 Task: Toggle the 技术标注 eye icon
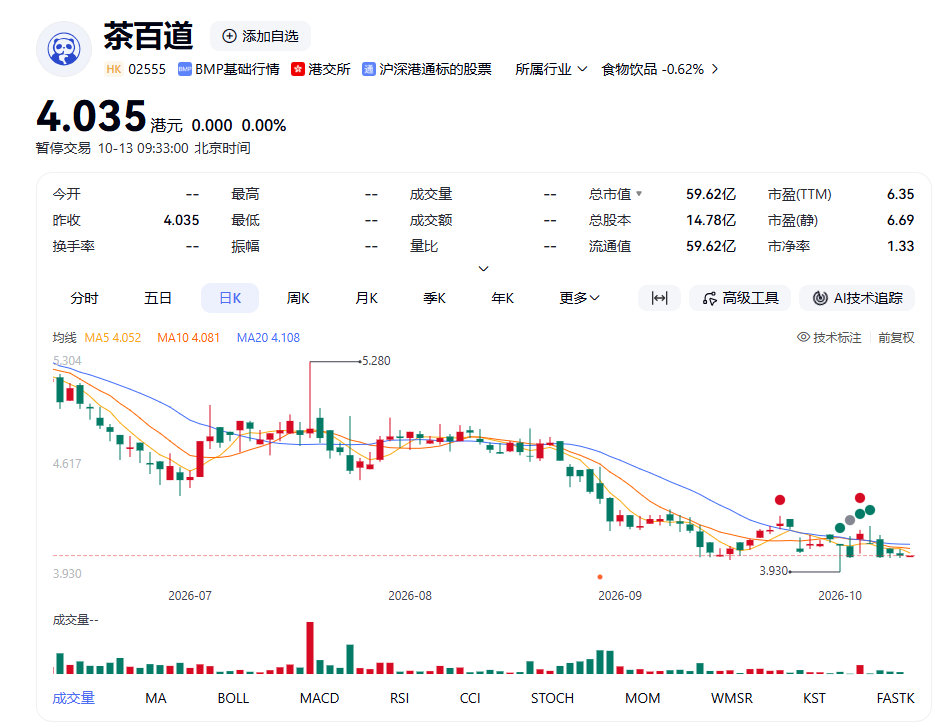click(x=803, y=338)
